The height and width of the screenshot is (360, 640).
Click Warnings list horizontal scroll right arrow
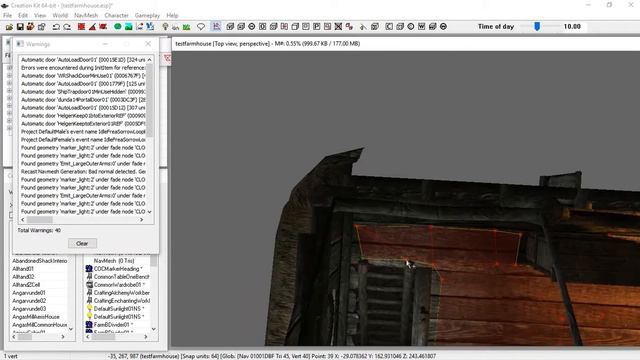tap(142, 220)
